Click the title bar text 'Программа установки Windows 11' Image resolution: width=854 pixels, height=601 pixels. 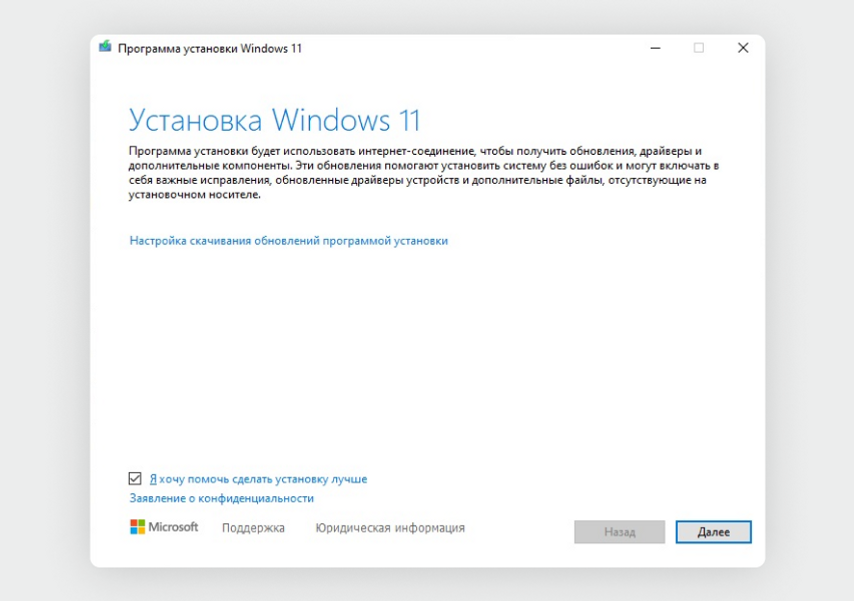[x=210, y=48]
